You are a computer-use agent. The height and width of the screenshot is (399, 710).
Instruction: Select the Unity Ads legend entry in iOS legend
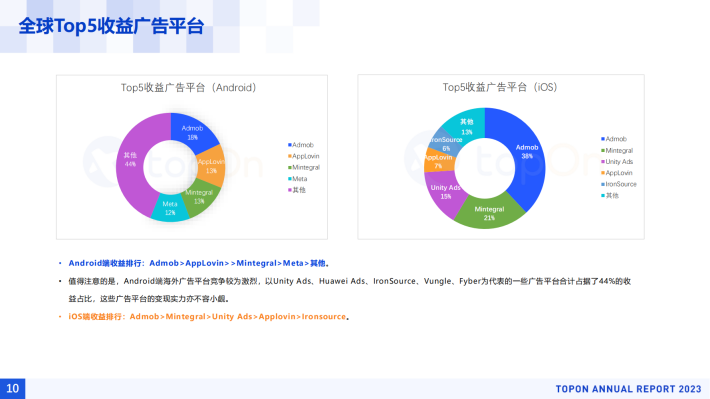(x=617, y=162)
